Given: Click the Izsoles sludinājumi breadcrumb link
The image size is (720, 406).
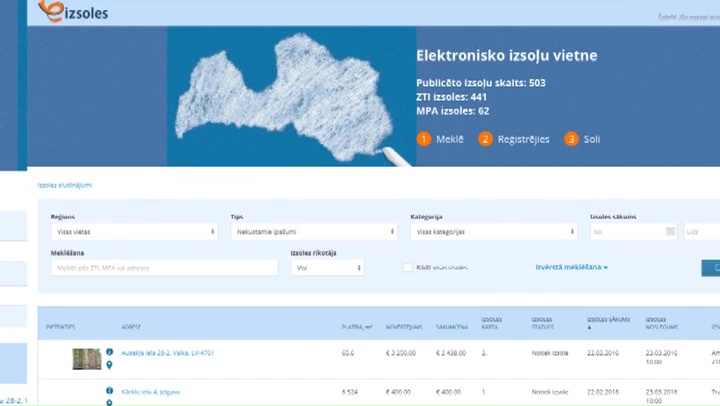Looking at the screenshot, I should tap(65, 185).
